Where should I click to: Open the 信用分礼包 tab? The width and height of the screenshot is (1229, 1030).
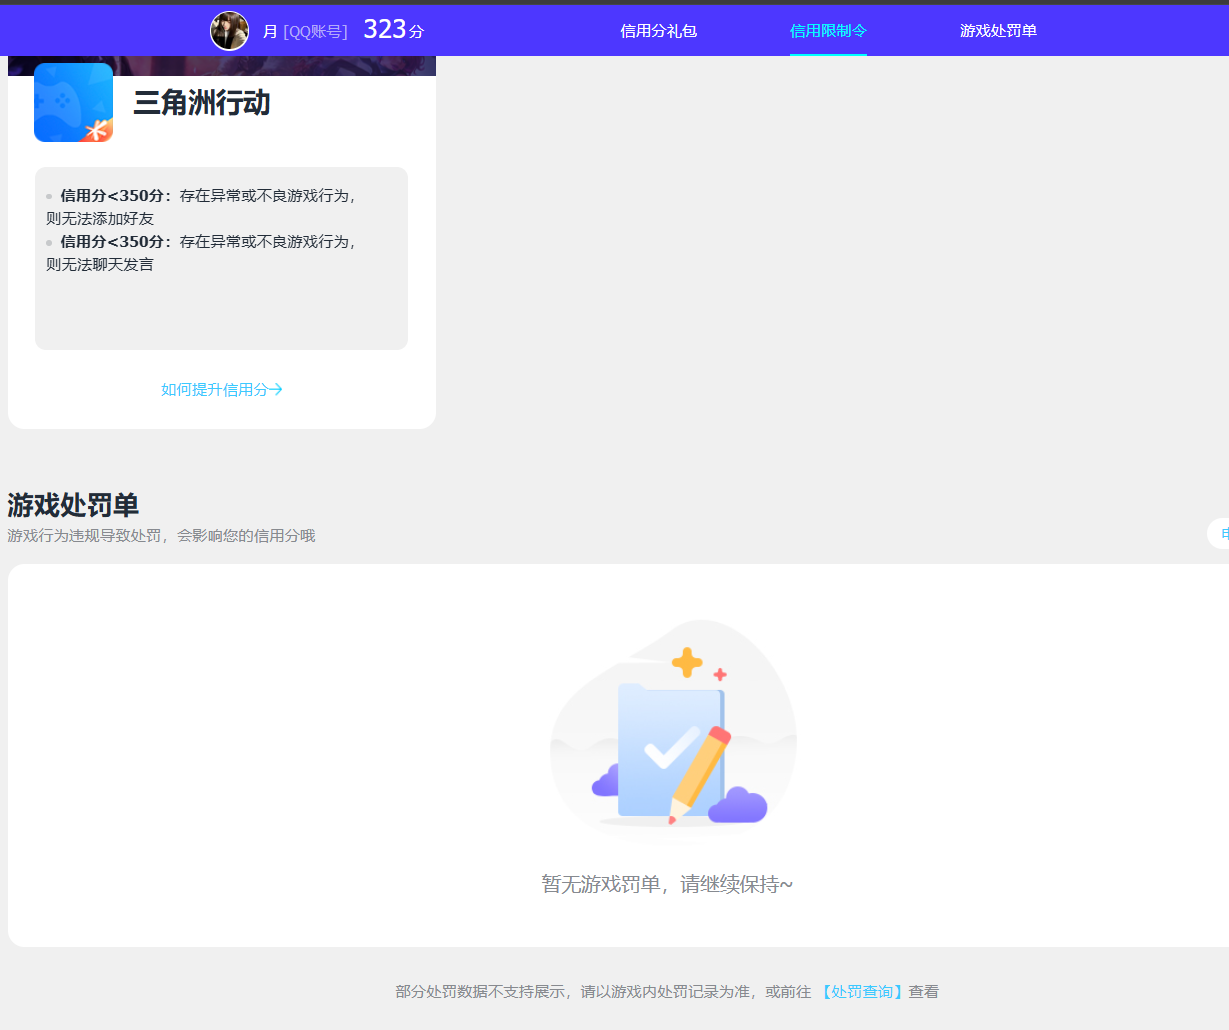click(658, 31)
